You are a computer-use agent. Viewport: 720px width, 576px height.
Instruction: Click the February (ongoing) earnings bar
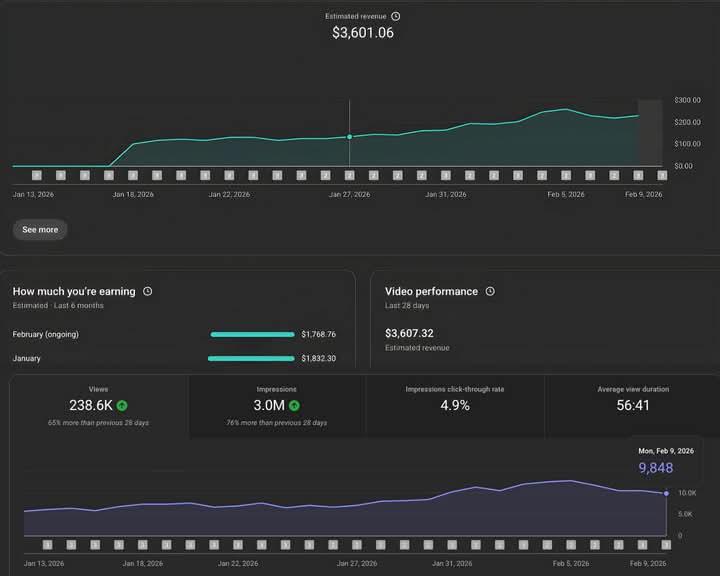(252, 335)
